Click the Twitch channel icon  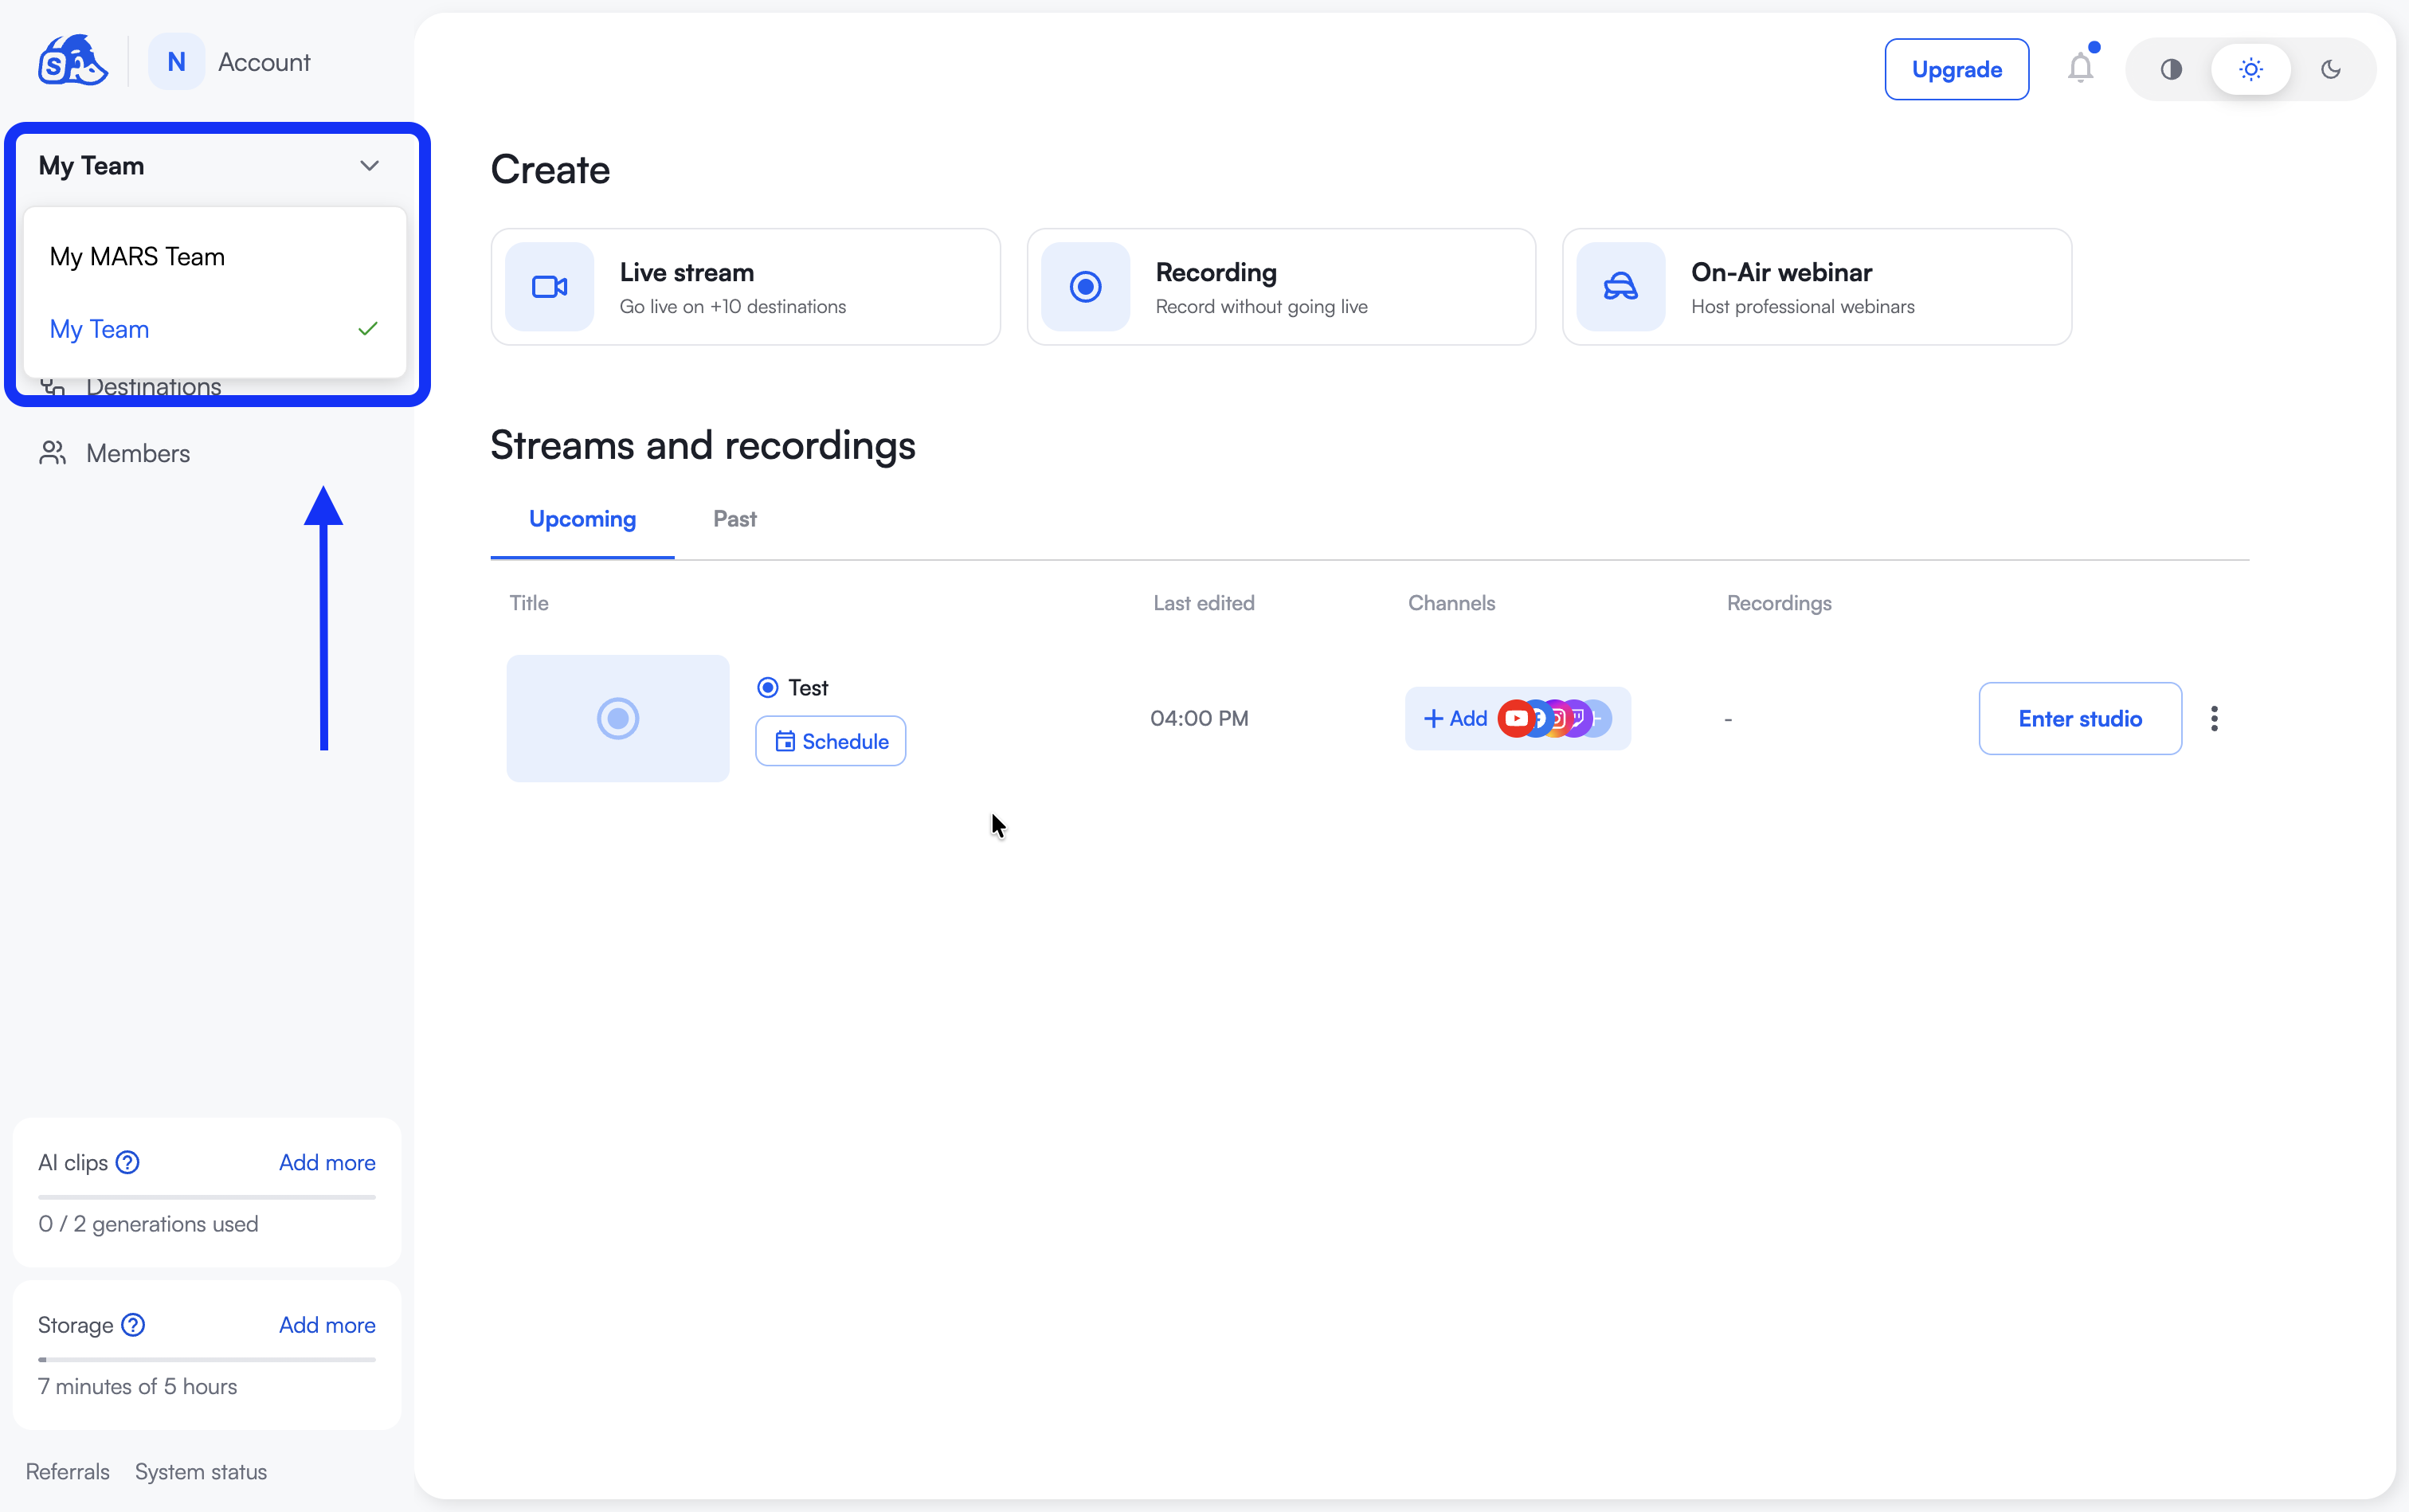click(1577, 718)
